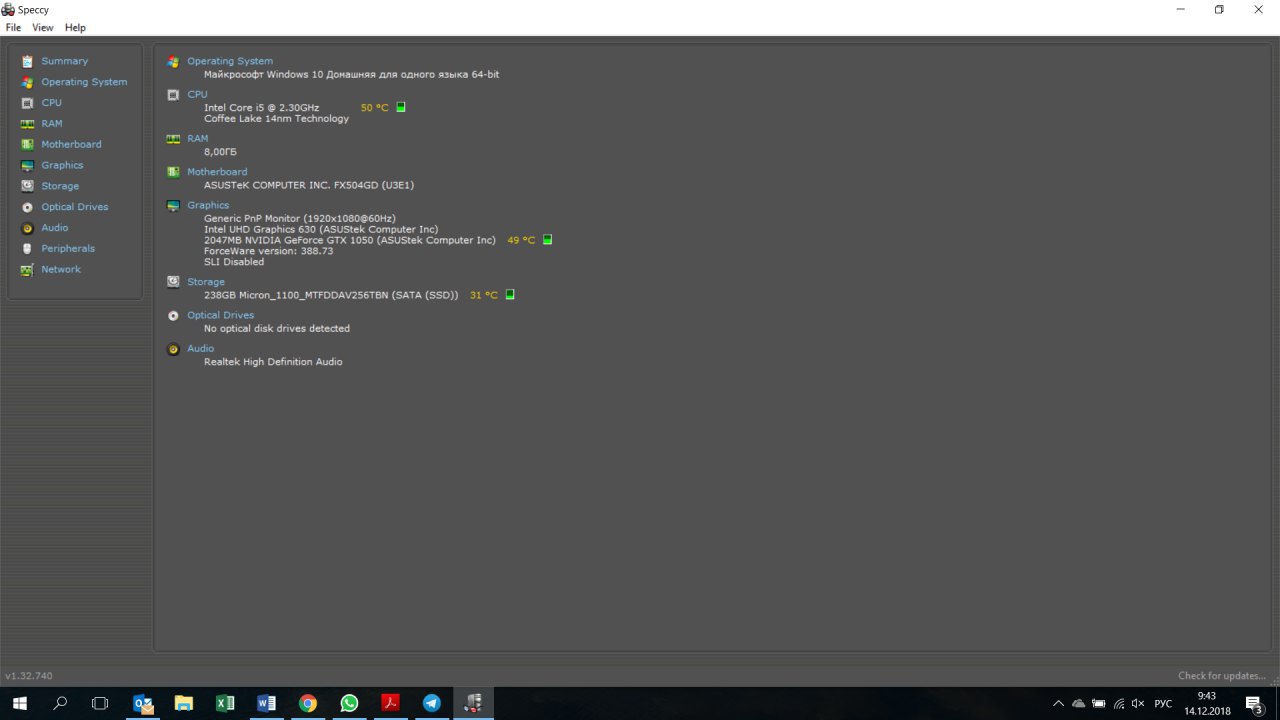Select Operating System in the sidebar

[84, 82]
